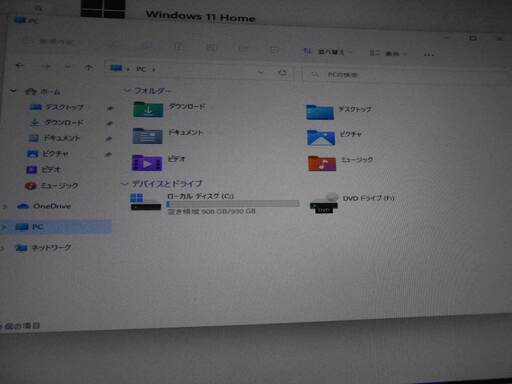Unpin ダウンロード using its pin icon

(x=109, y=123)
